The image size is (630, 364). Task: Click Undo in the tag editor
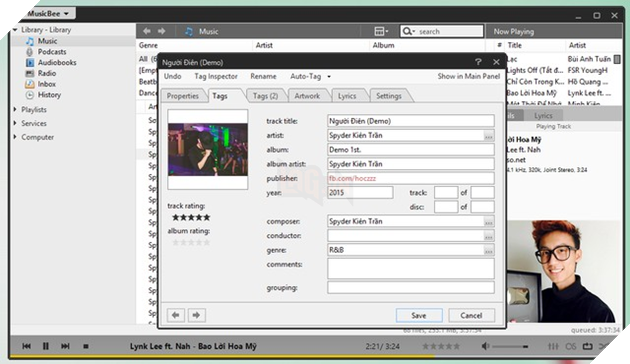click(x=172, y=76)
